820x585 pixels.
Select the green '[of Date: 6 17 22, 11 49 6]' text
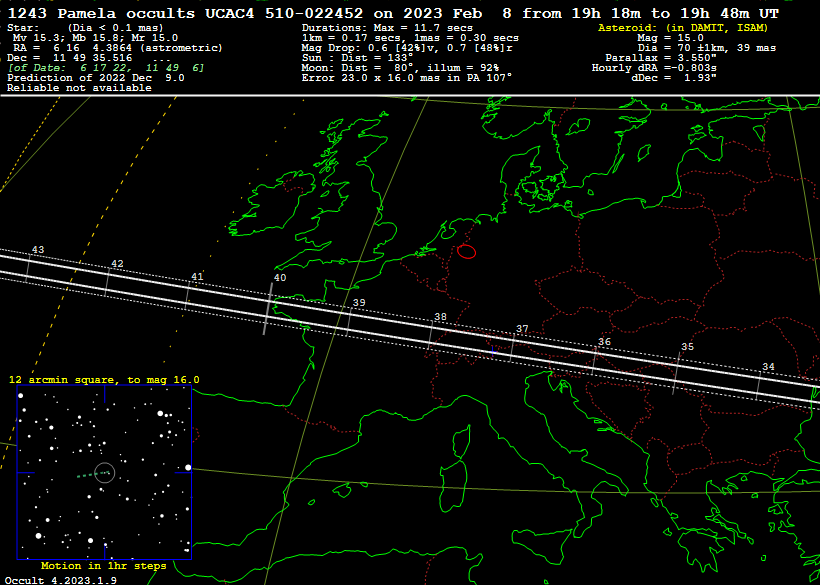(x=106, y=67)
